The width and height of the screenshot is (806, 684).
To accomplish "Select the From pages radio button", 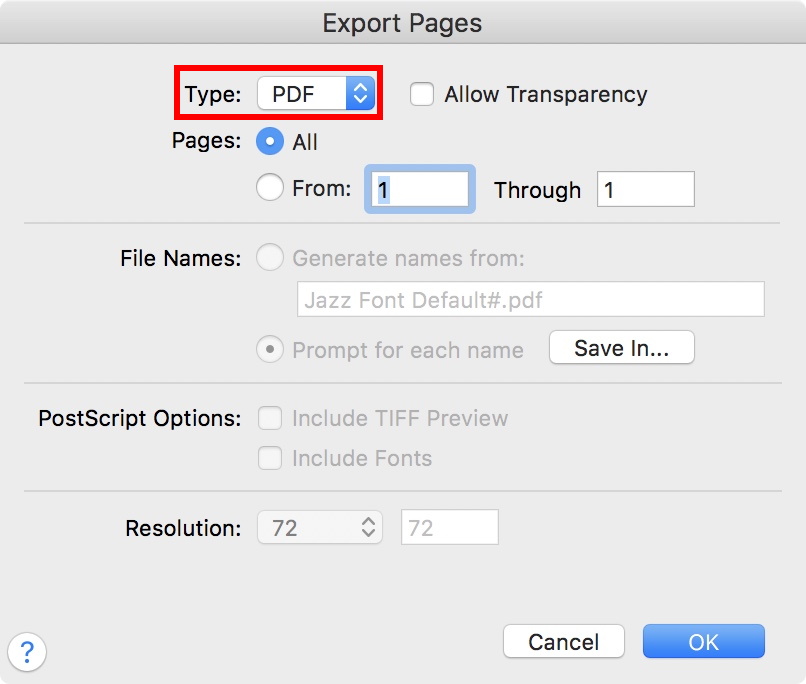I will 270,188.
